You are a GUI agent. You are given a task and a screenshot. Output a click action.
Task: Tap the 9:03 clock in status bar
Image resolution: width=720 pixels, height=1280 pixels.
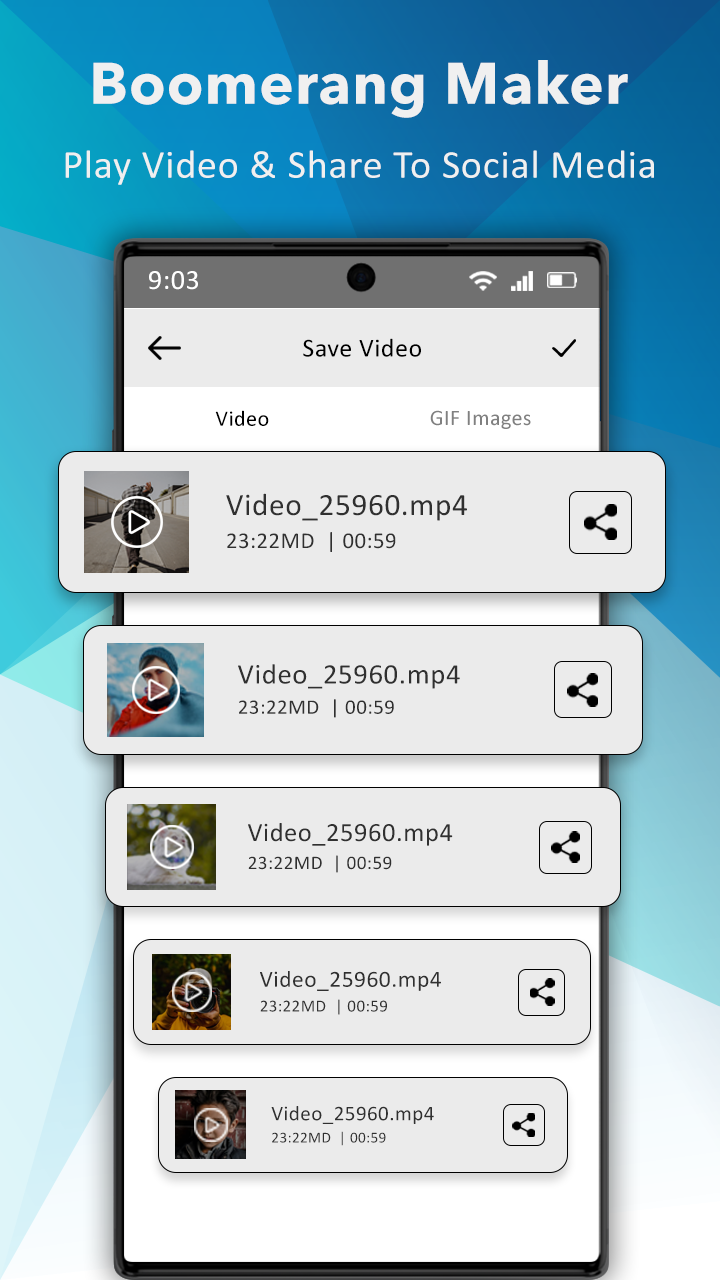[174, 281]
